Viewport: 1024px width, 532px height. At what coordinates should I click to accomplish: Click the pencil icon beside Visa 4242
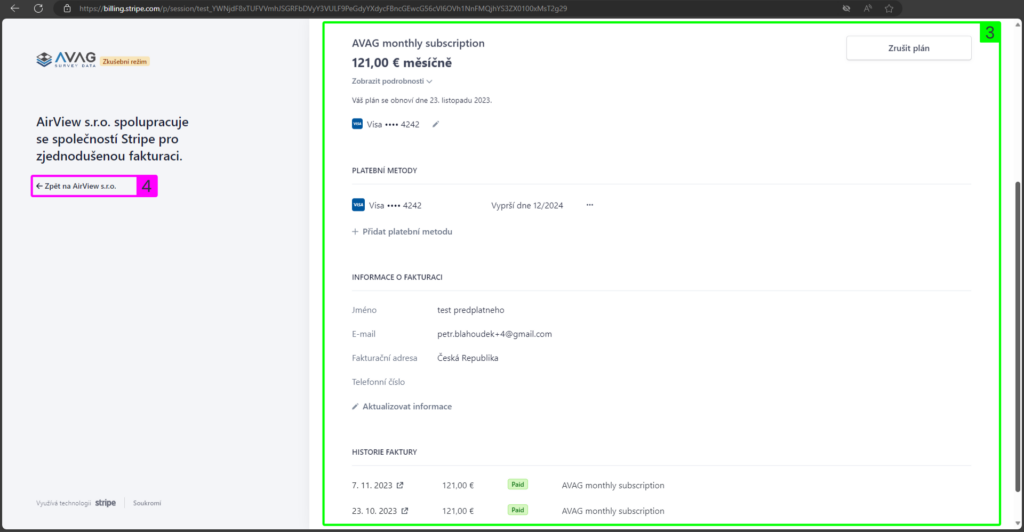435,125
